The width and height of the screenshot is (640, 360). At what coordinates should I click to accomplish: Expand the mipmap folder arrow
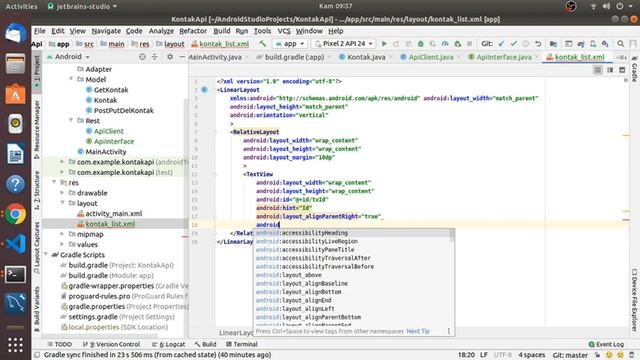tap(62, 234)
